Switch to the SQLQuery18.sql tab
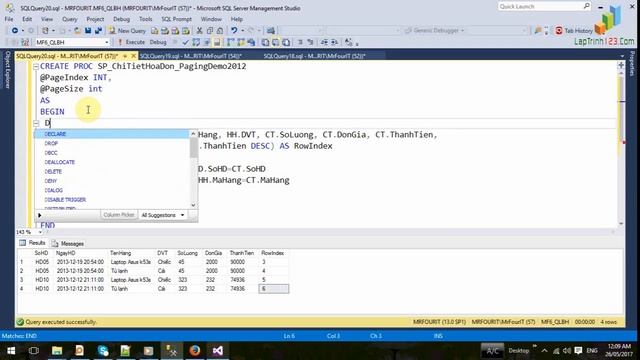 [314, 56]
